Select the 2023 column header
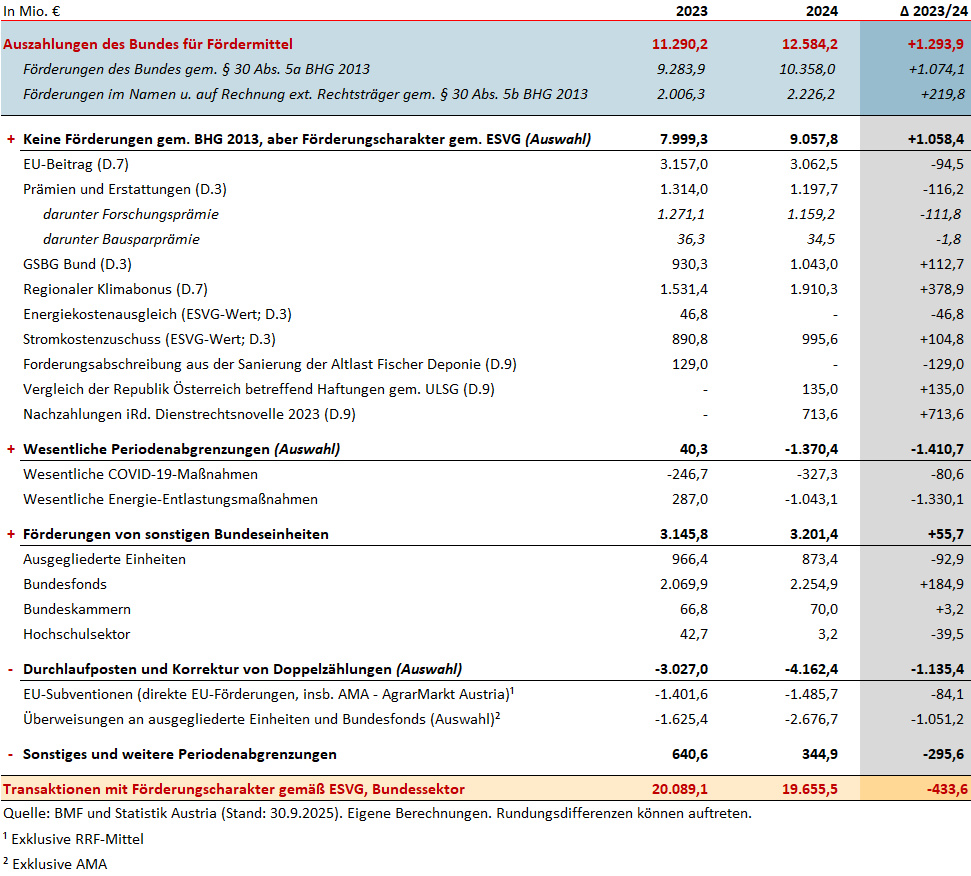Viewport: 971px width, 876px height. (691, 11)
